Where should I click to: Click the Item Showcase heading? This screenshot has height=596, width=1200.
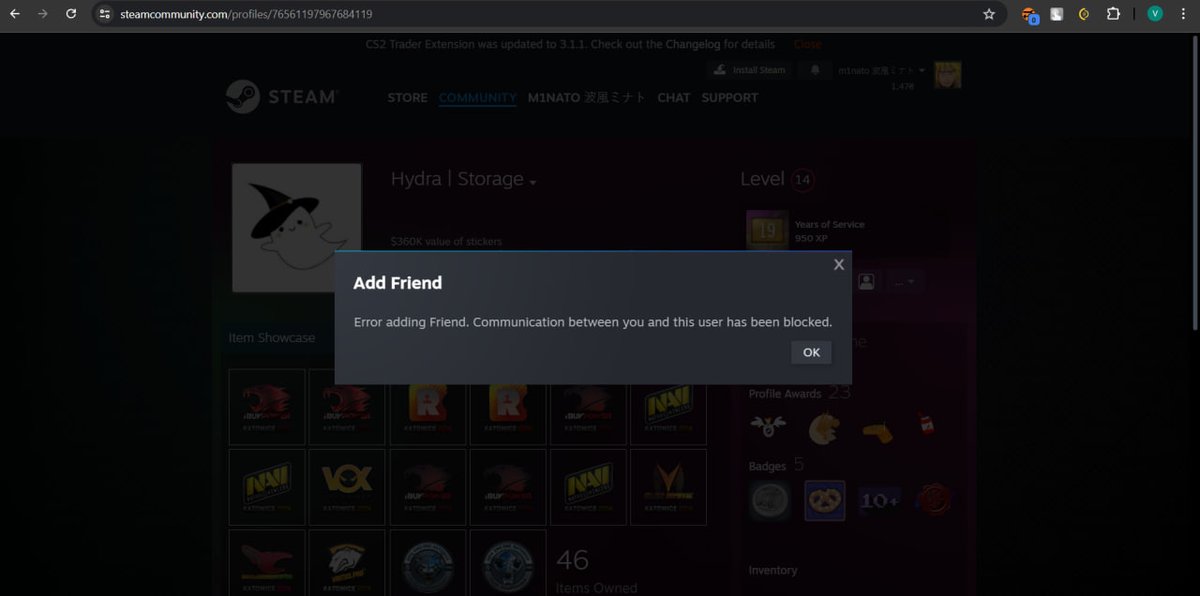271,338
